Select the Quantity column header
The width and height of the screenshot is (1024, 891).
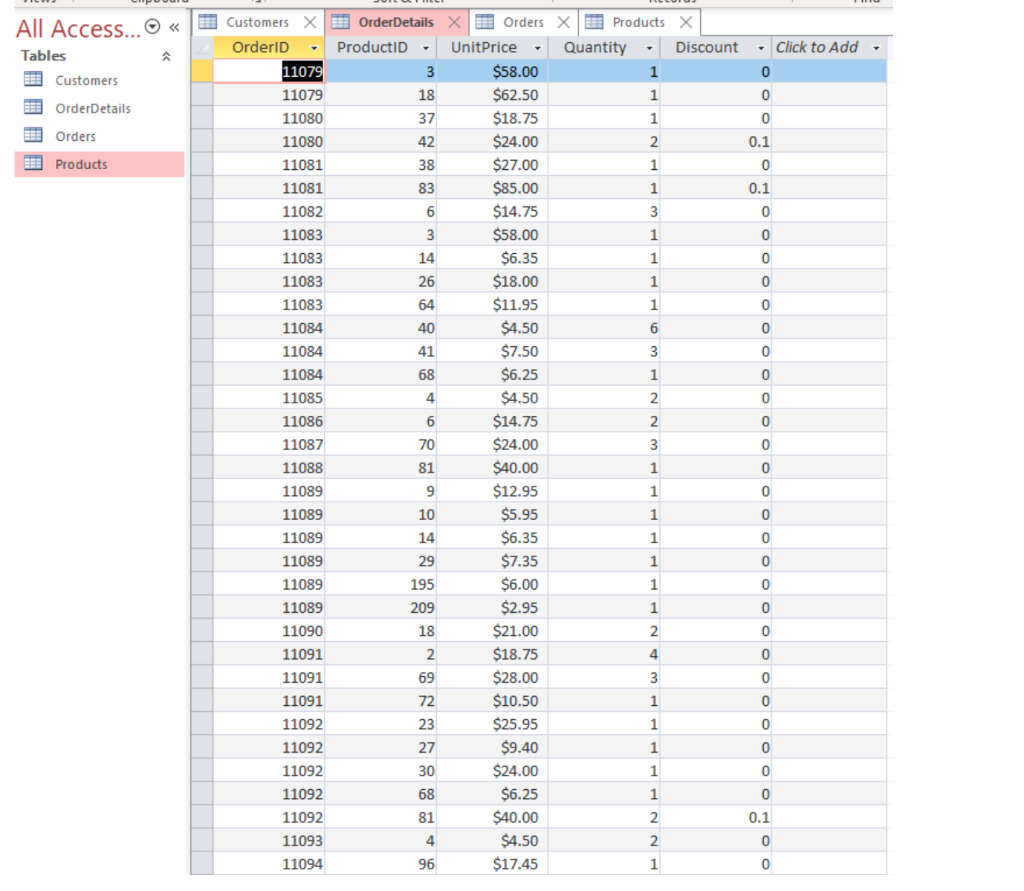tap(595, 48)
